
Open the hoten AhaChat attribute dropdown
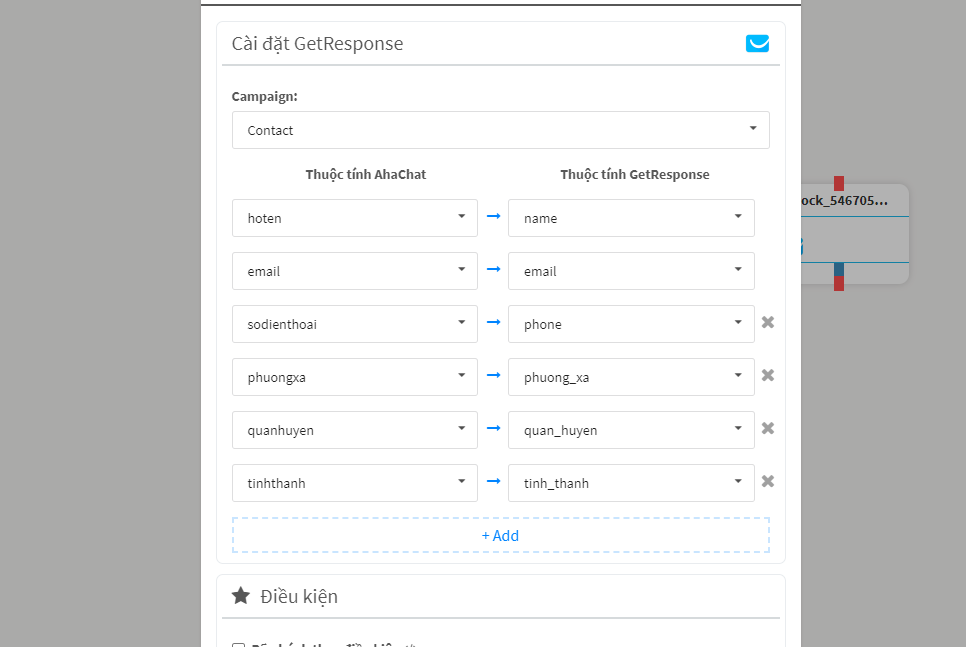point(355,218)
